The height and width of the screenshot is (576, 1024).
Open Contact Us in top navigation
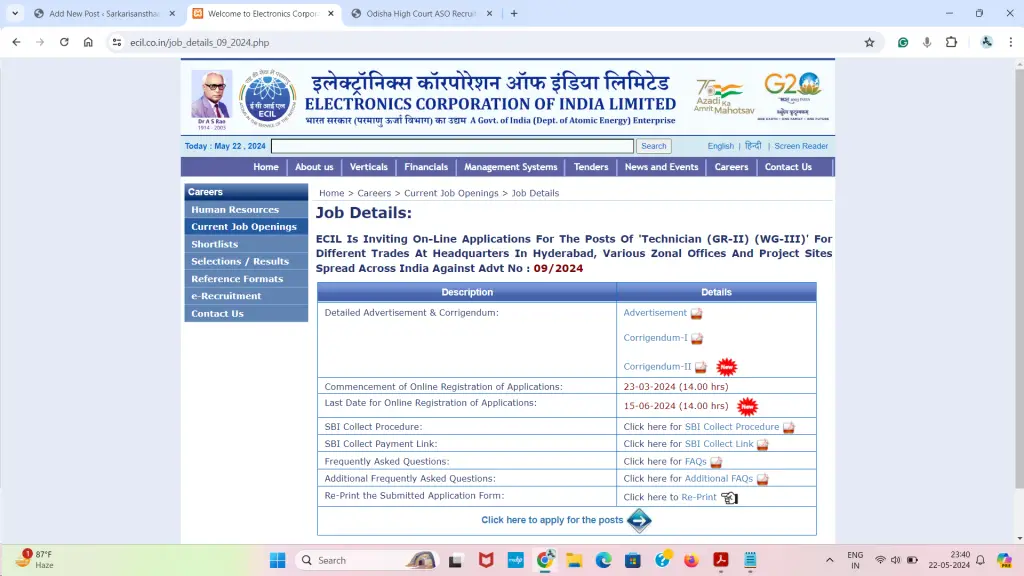pyautogui.click(x=788, y=167)
